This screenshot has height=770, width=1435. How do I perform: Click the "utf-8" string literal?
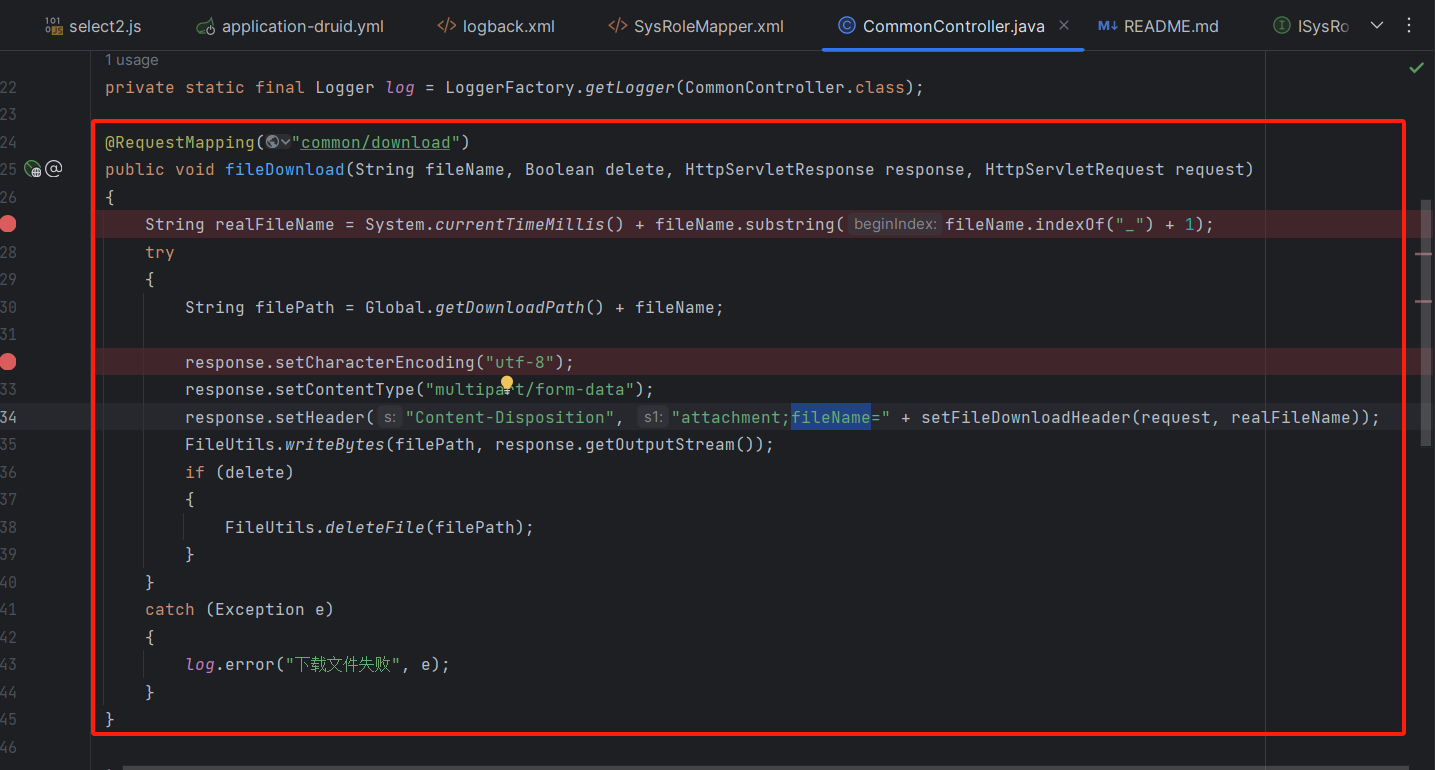[520, 362]
